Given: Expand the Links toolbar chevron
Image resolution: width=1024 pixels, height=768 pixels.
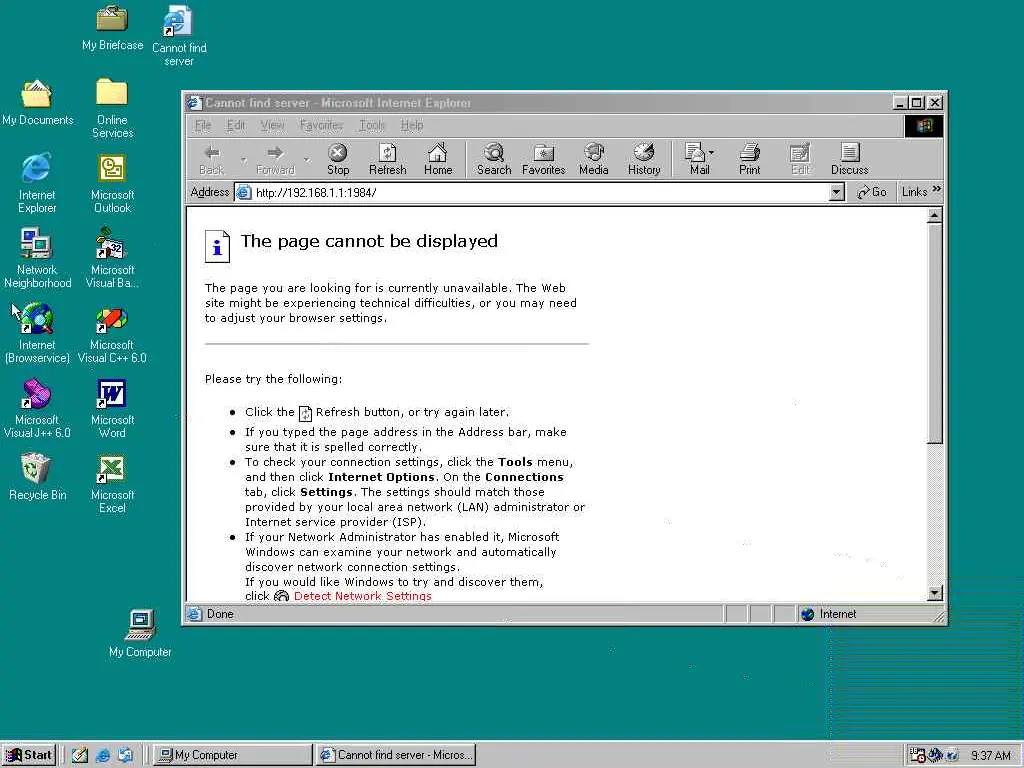Looking at the screenshot, I should click(x=936, y=189).
